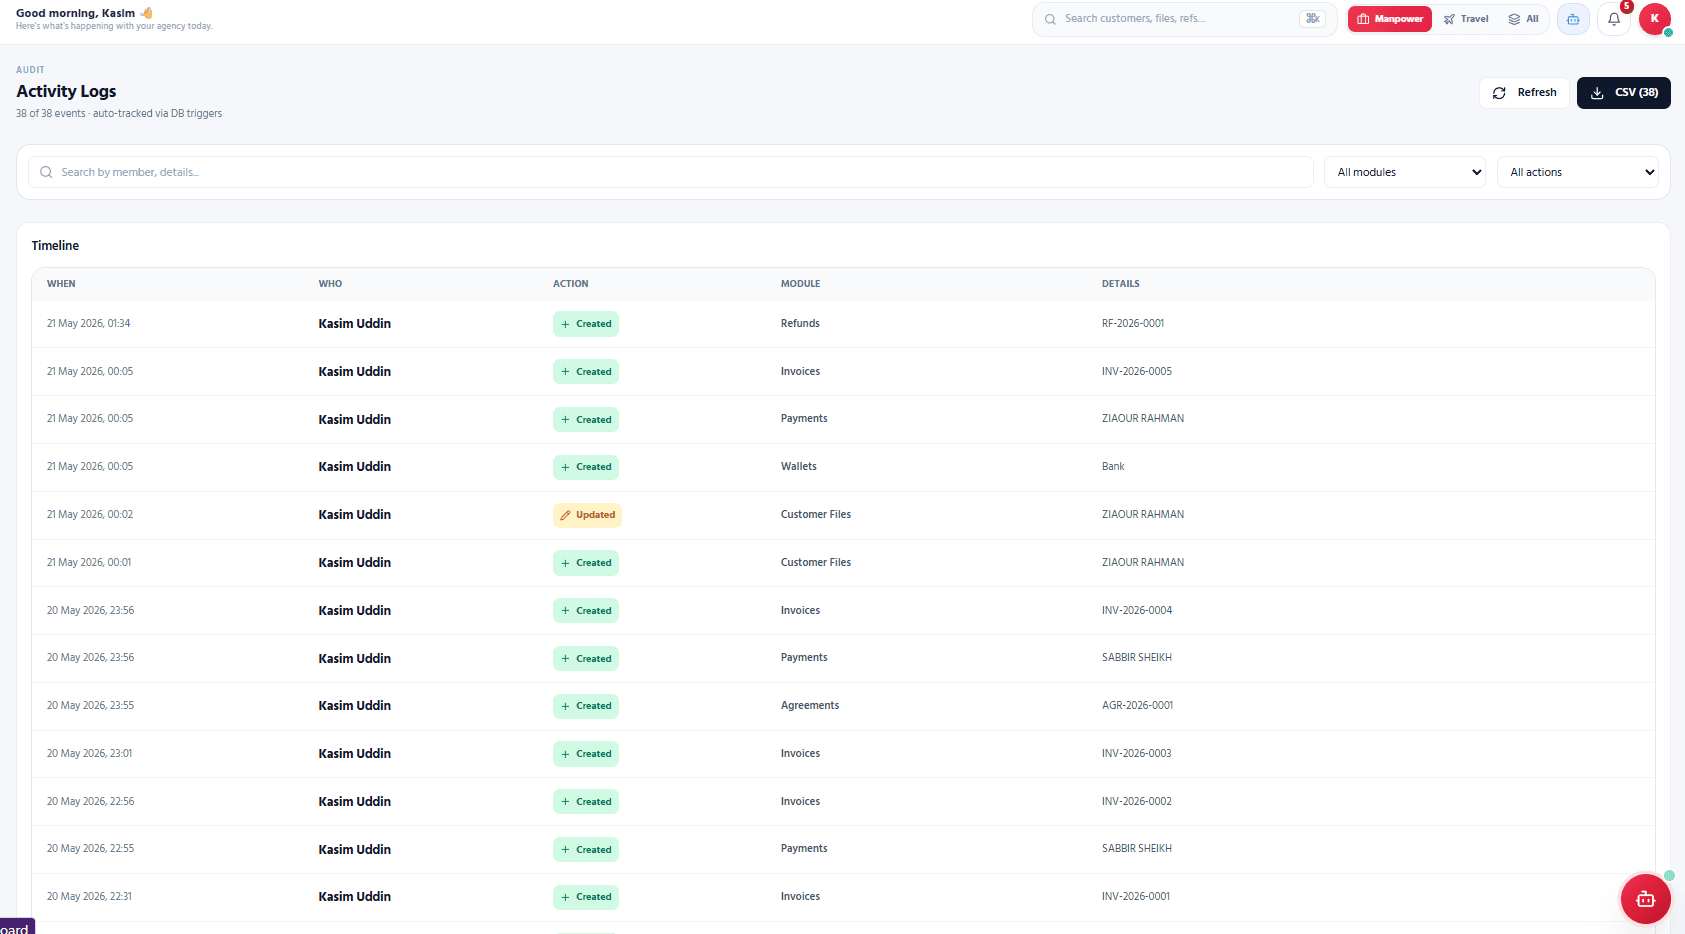Download CSV (38) export
Viewport: 1685px width, 934px height.
click(1624, 93)
